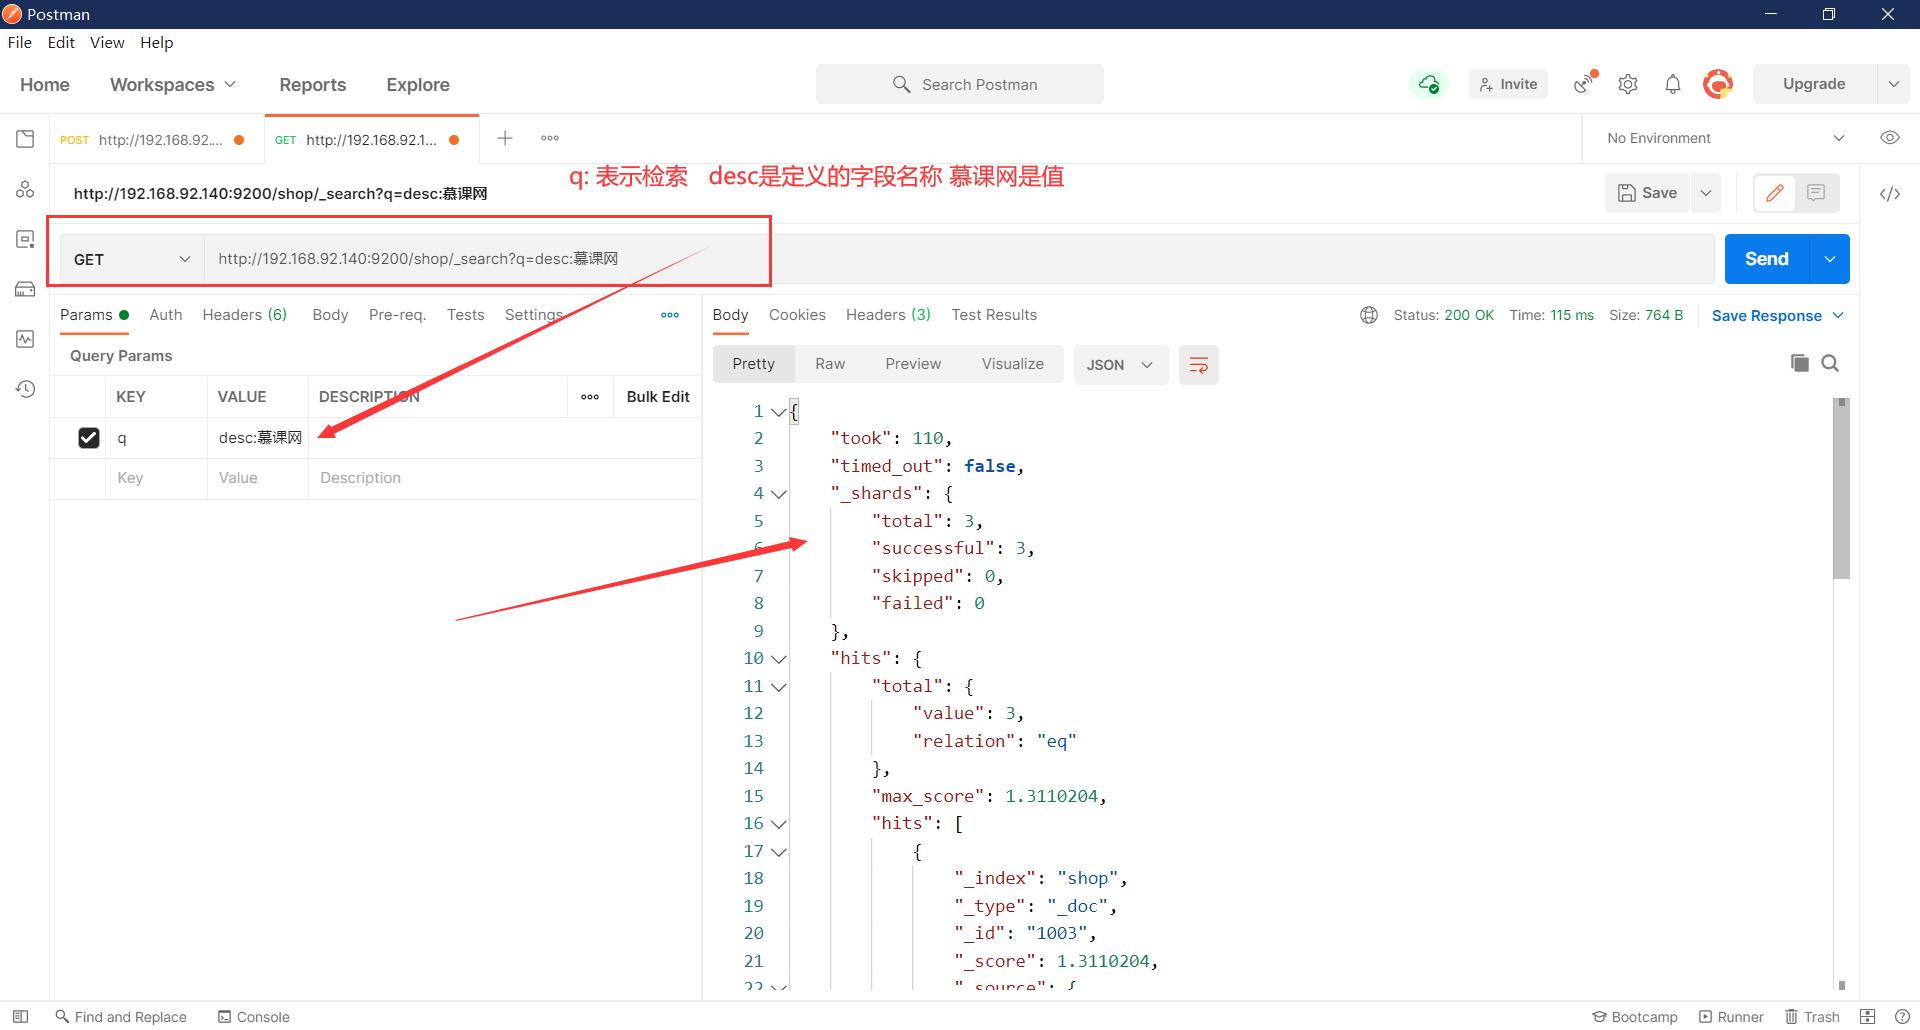
Task: Open tab options three-dot menu
Action: (x=550, y=138)
